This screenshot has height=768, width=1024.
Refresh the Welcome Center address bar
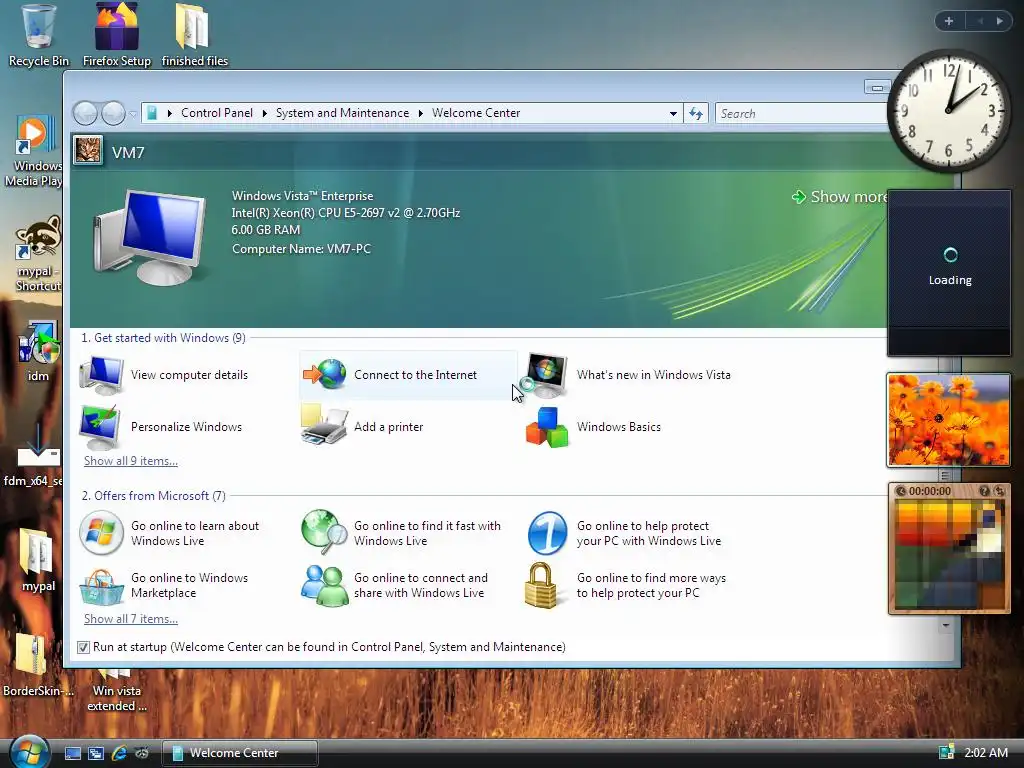(x=696, y=114)
